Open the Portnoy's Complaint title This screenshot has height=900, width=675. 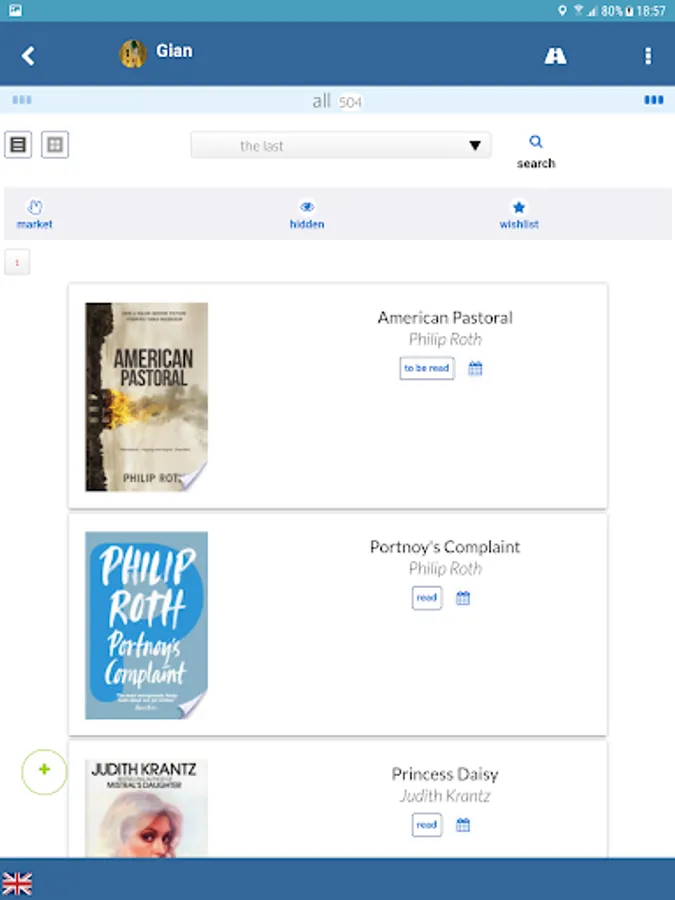point(445,546)
